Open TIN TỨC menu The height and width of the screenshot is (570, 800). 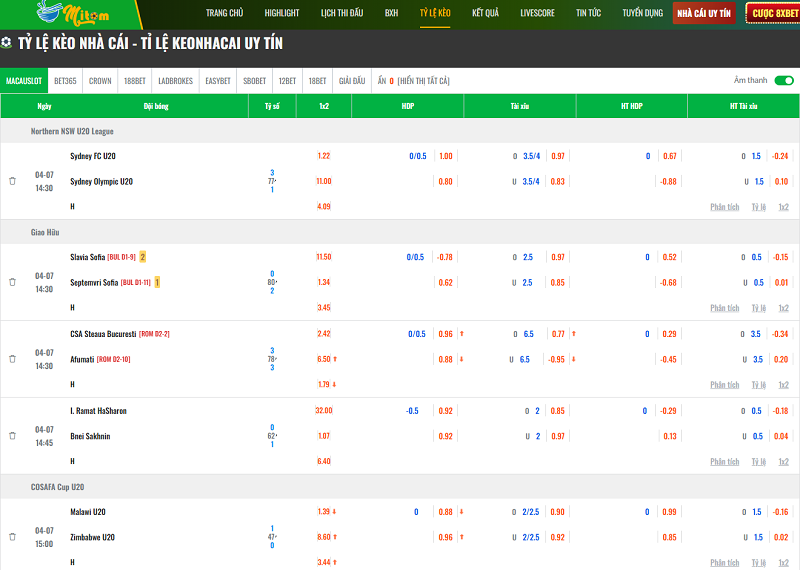588,13
